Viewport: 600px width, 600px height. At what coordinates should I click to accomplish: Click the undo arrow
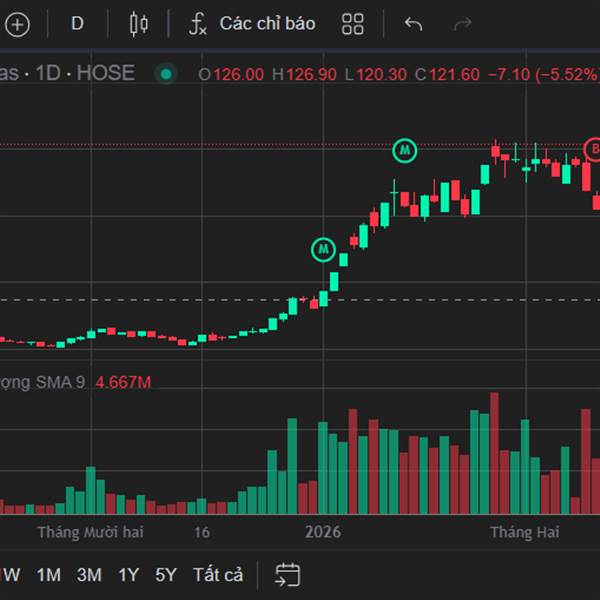pyautogui.click(x=413, y=24)
